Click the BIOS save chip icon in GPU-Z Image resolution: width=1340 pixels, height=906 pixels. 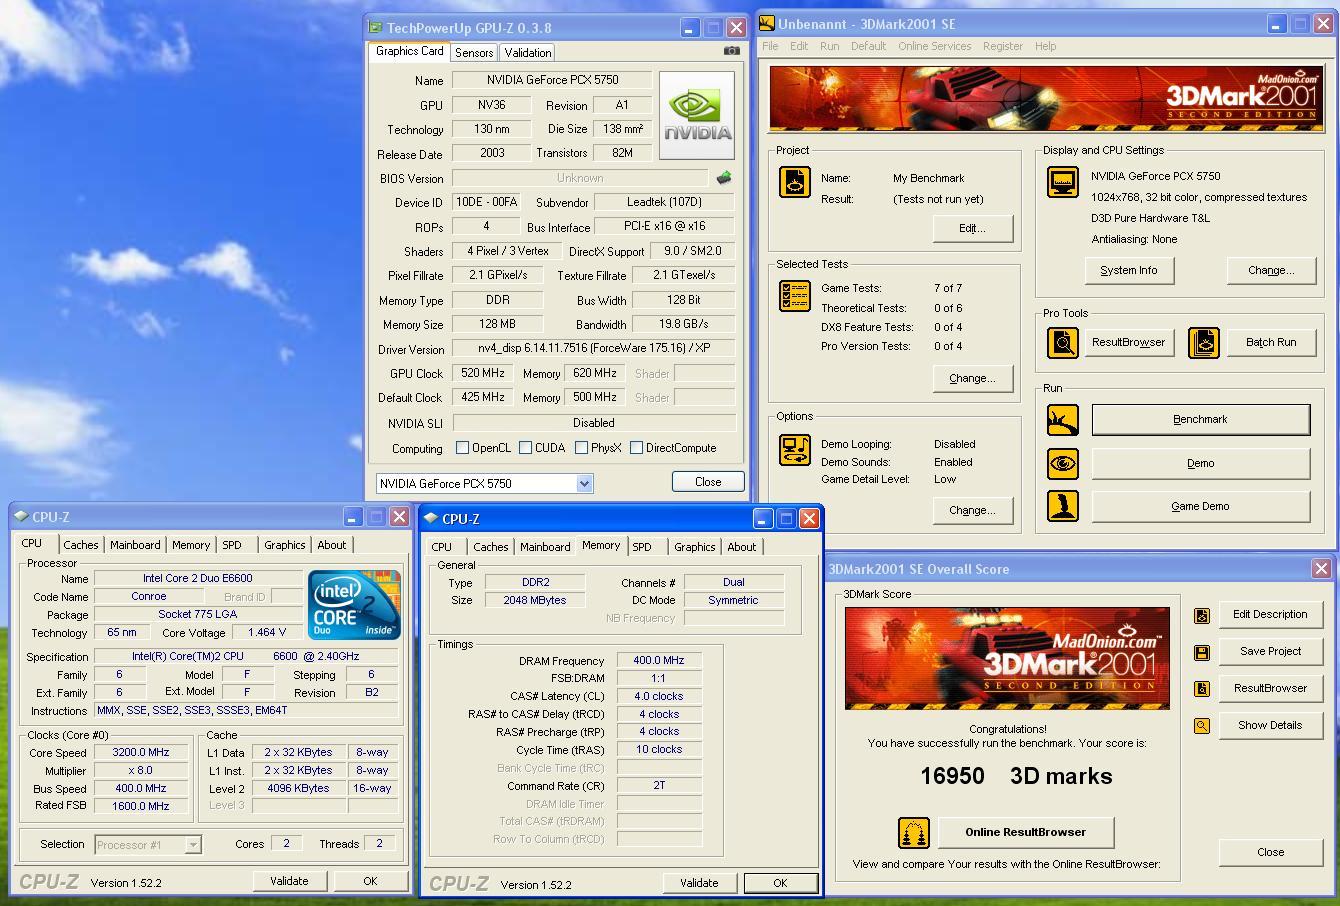[724, 178]
